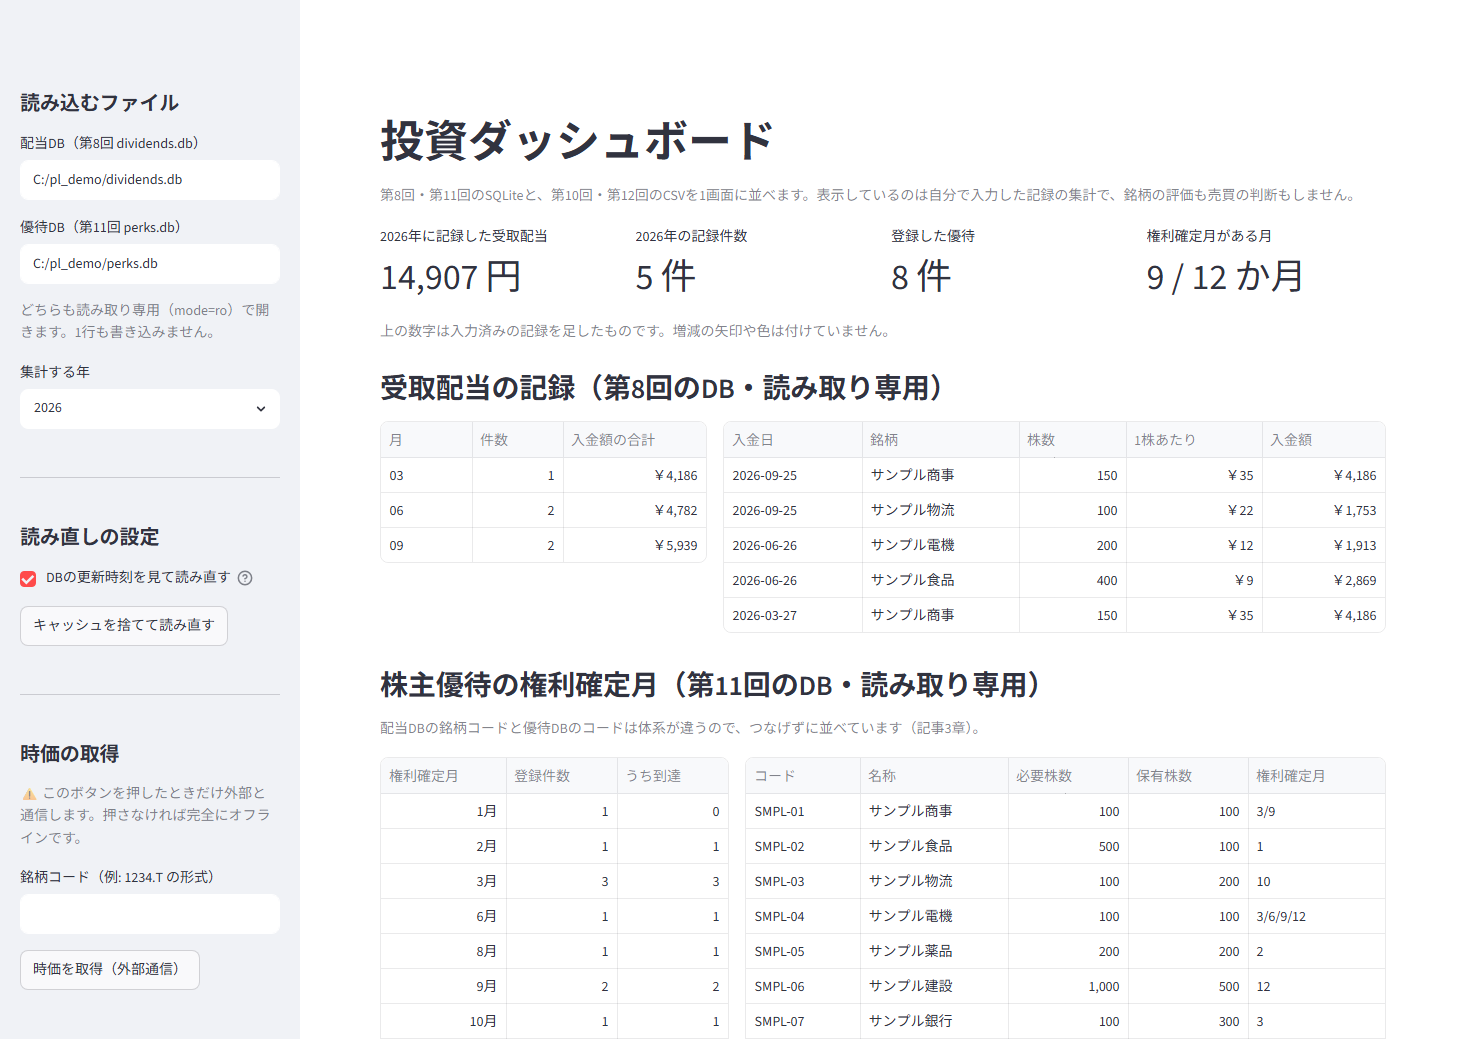1476x1039 pixels.
Task: Click the 2026-03-27 date cell
Action: pyautogui.click(x=793, y=616)
